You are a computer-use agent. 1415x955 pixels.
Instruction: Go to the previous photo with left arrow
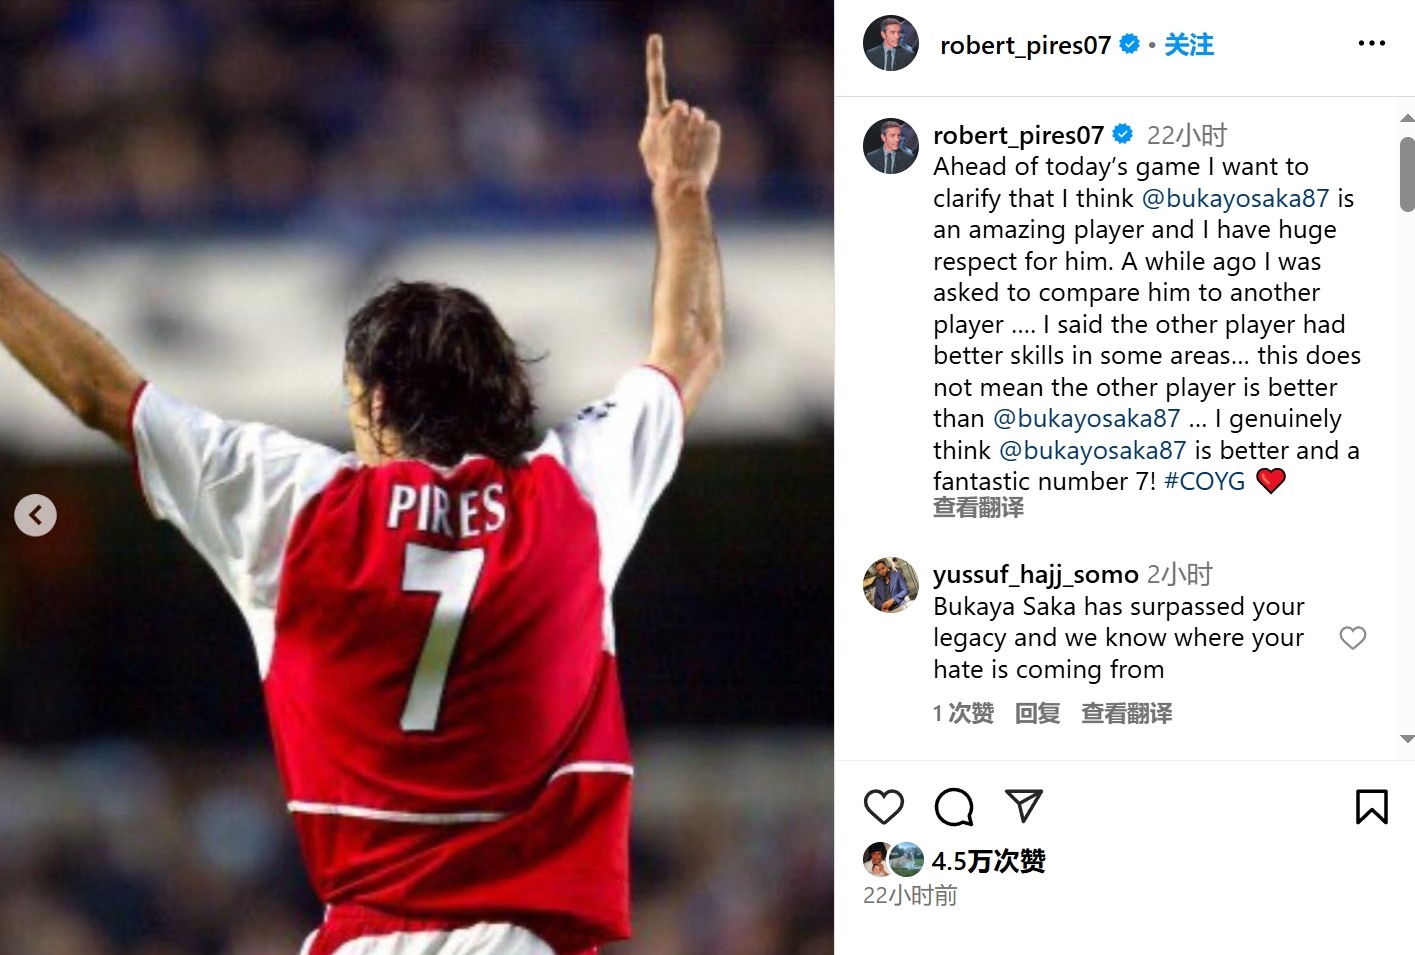click(36, 515)
